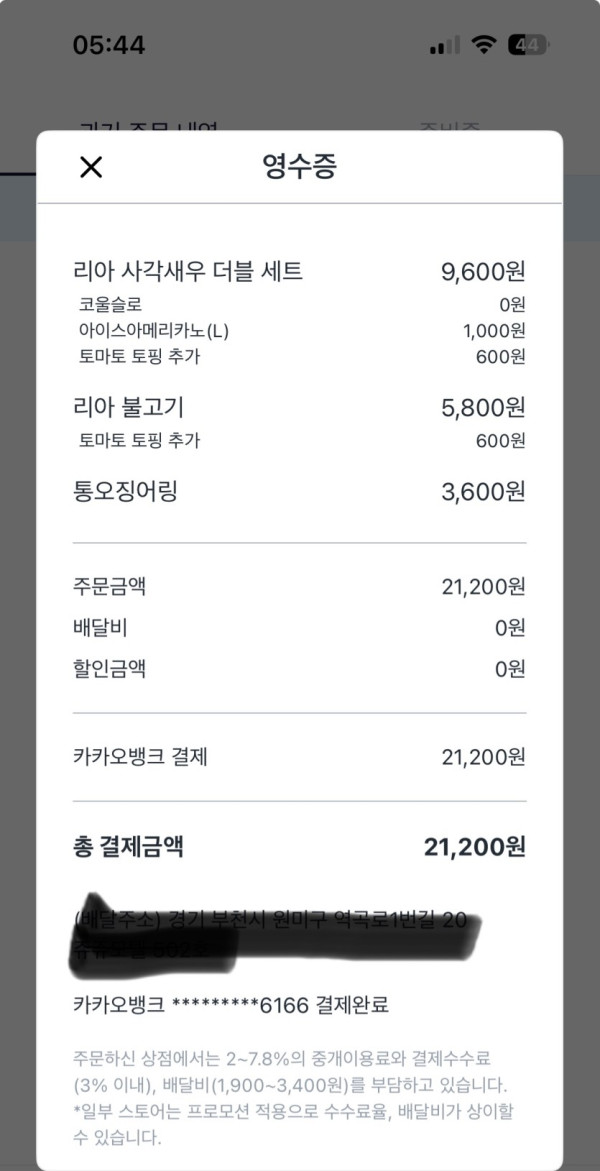Tap the cellular signal strength icon

point(445,45)
